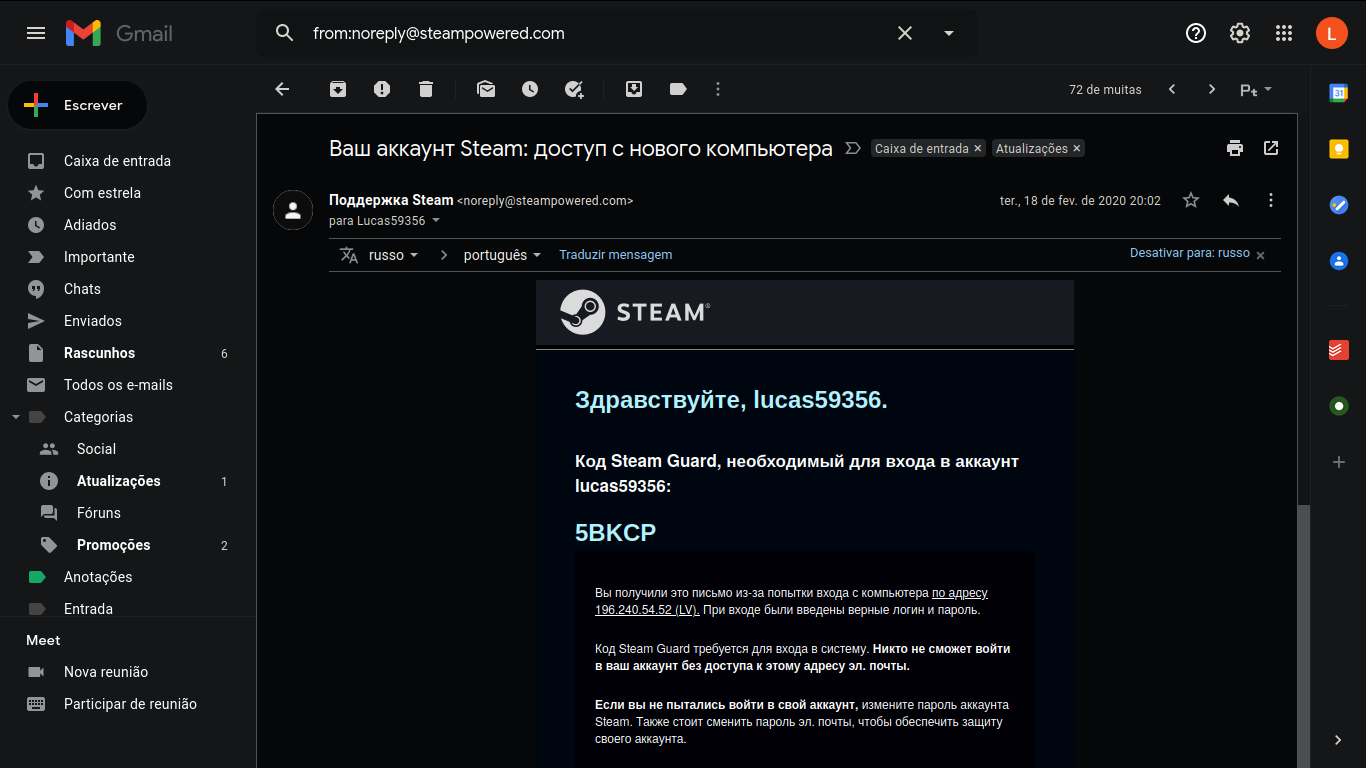Reply to the Steam message
Image resolution: width=1366 pixels, height=768 pixels.
coord(1231,200)
